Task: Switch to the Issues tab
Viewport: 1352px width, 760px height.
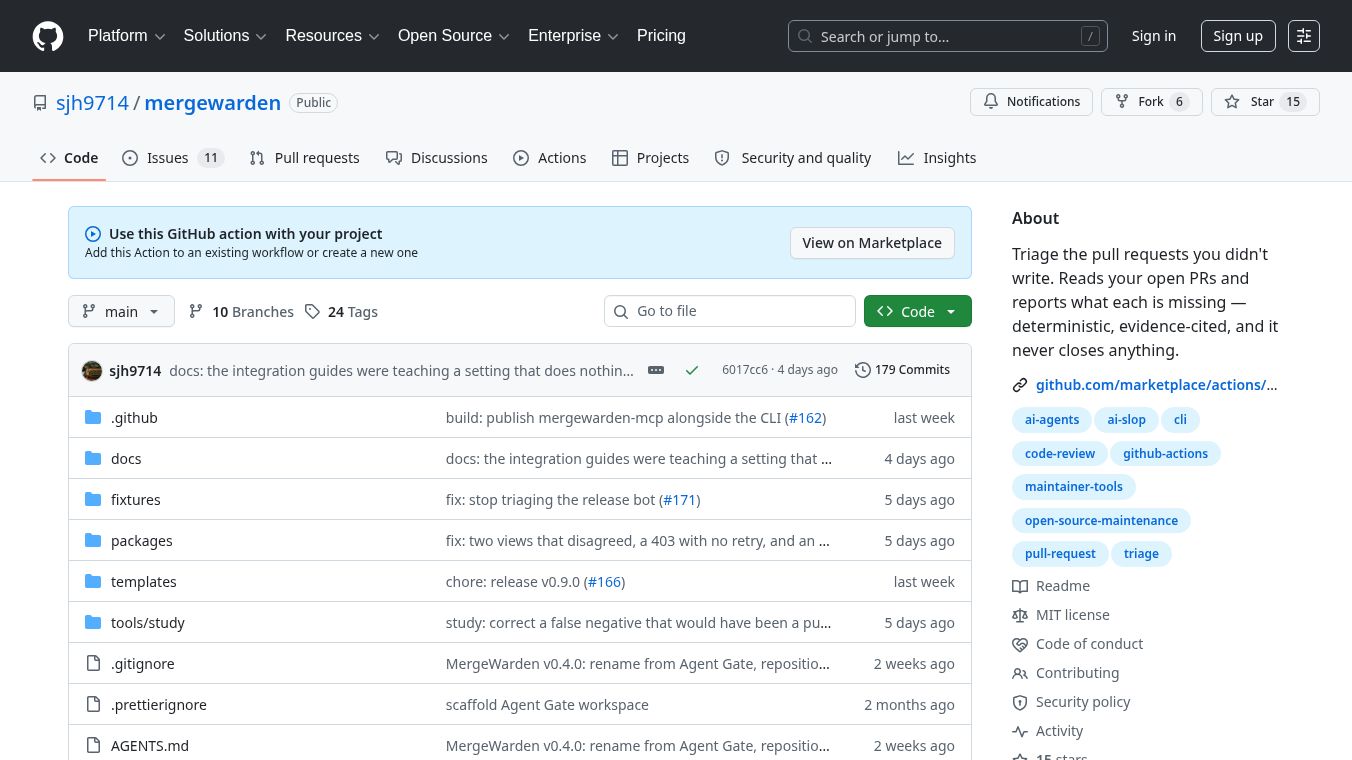Action: point(173,158)
